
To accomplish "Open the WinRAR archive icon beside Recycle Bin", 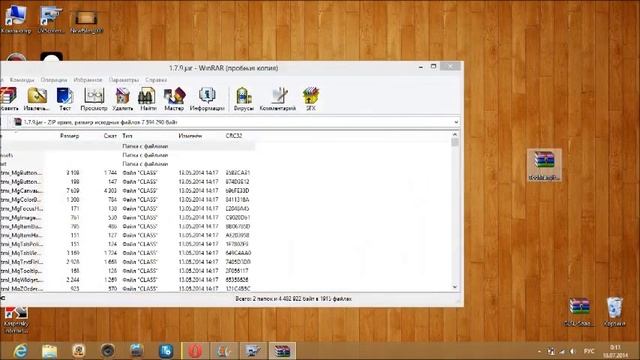I will [580, 312].
